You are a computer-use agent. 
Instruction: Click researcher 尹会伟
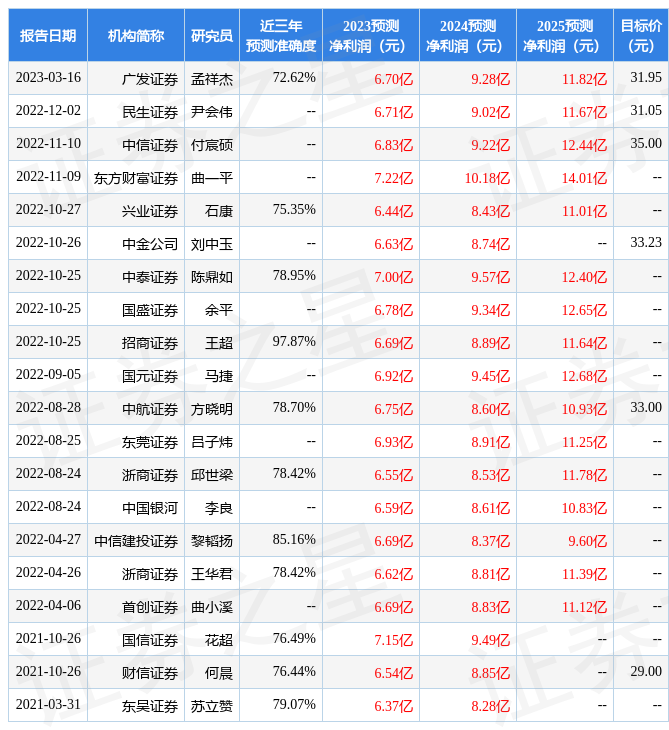pos(212,112)
